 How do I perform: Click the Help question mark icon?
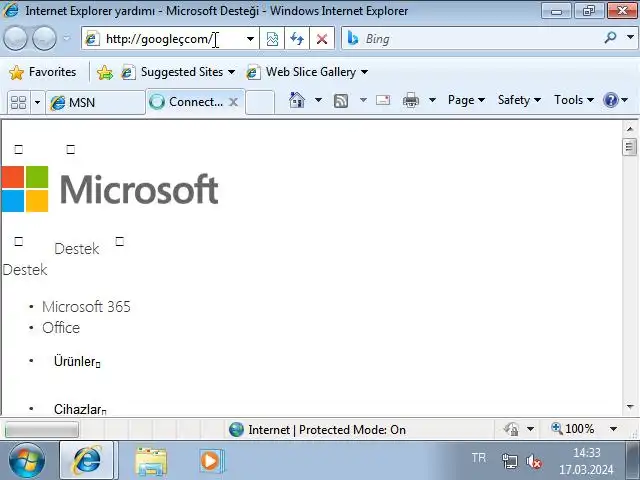pyautogui.click(x=611, y=100)
